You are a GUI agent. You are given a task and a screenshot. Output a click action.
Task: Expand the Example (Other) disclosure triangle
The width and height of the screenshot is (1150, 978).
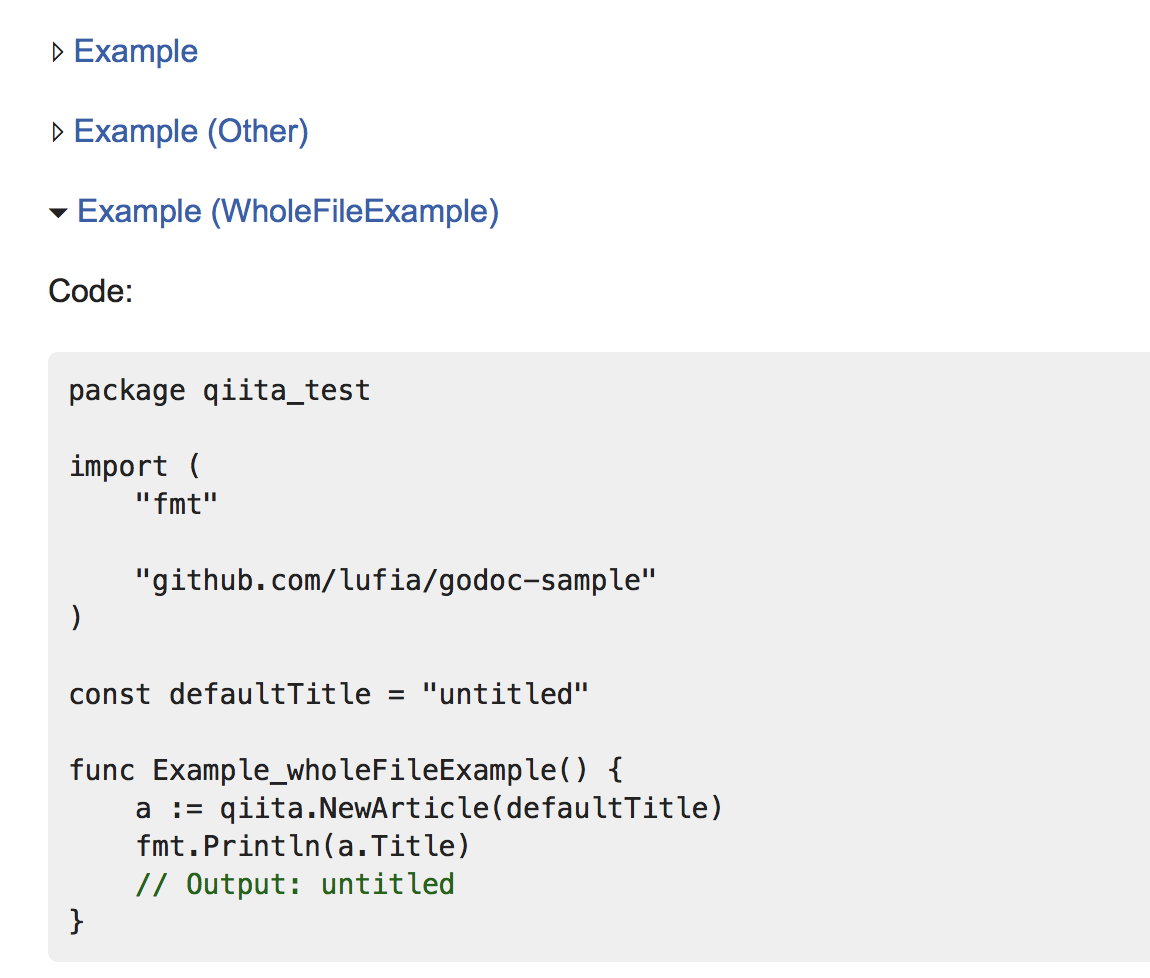pos(58,132)
